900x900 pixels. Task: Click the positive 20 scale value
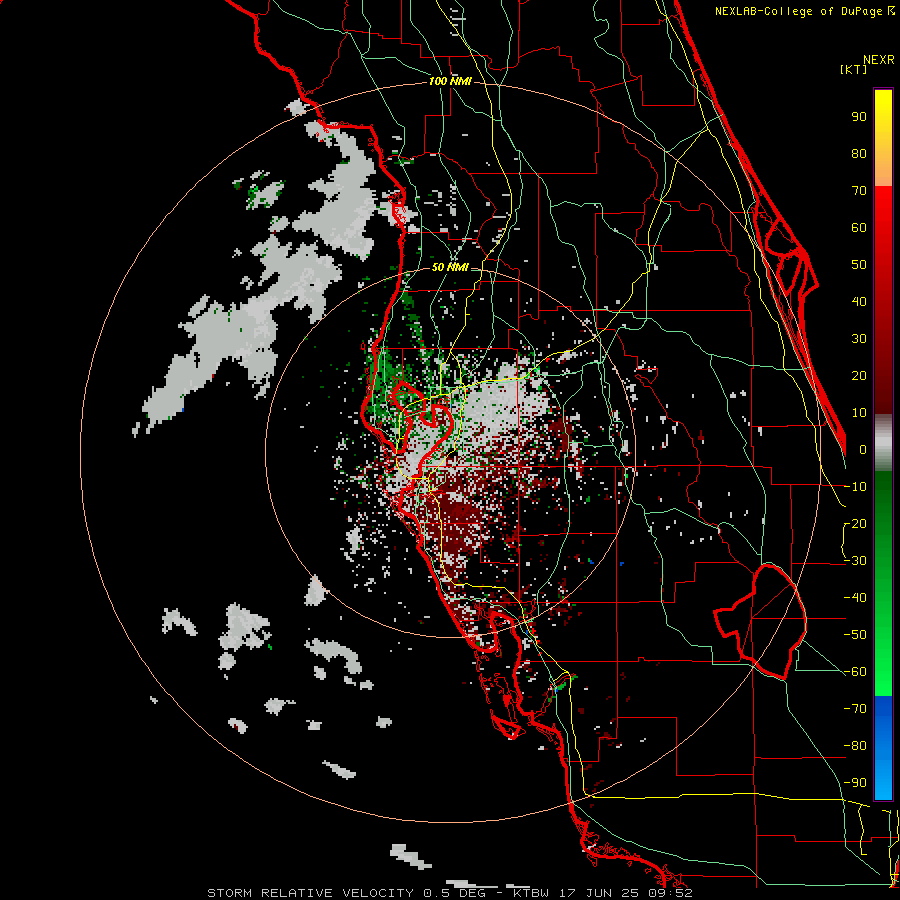click(859, 376)
